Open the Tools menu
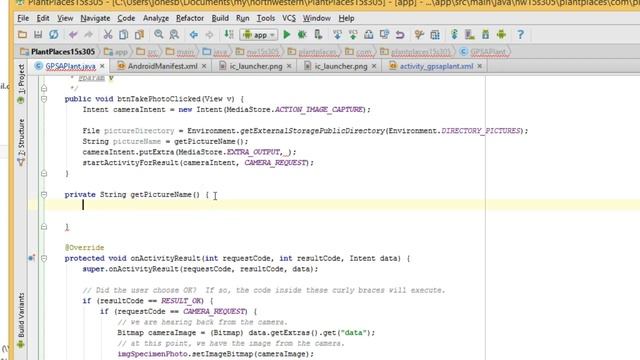 tap(266, 18)
